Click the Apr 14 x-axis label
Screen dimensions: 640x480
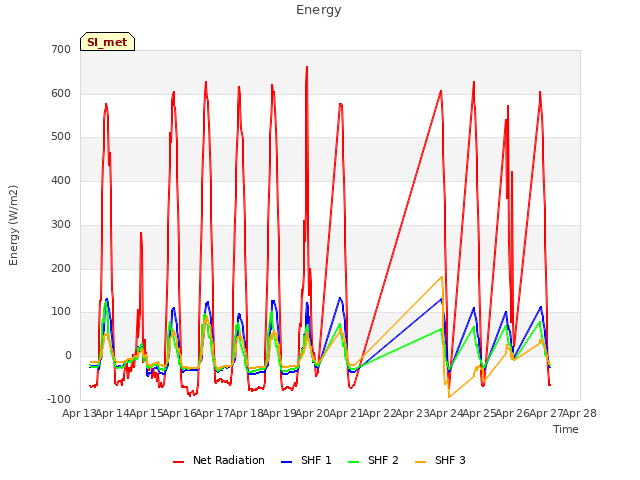tap(113, 413)
